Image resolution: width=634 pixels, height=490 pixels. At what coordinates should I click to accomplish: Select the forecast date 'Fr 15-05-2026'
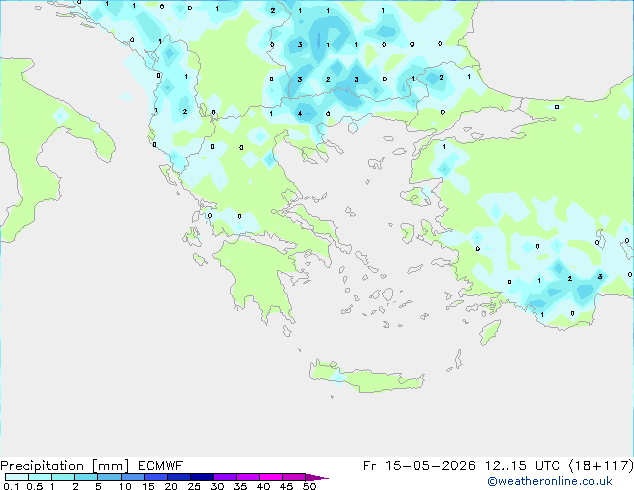click(419, 466)
